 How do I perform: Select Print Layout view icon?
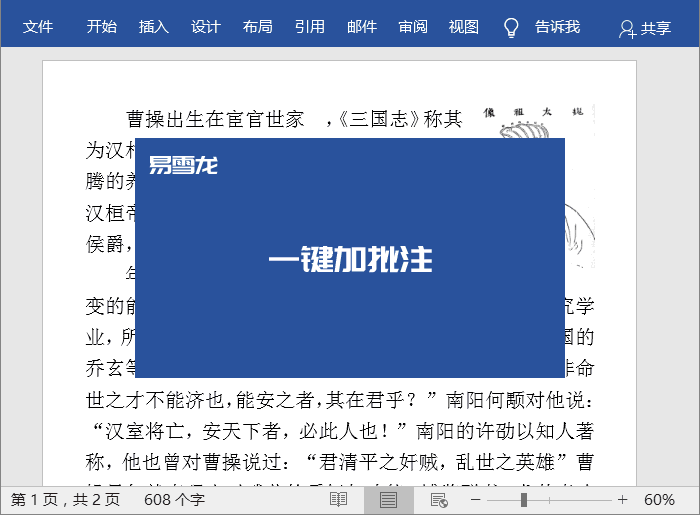pyautogui.click(x=388, y=499)
